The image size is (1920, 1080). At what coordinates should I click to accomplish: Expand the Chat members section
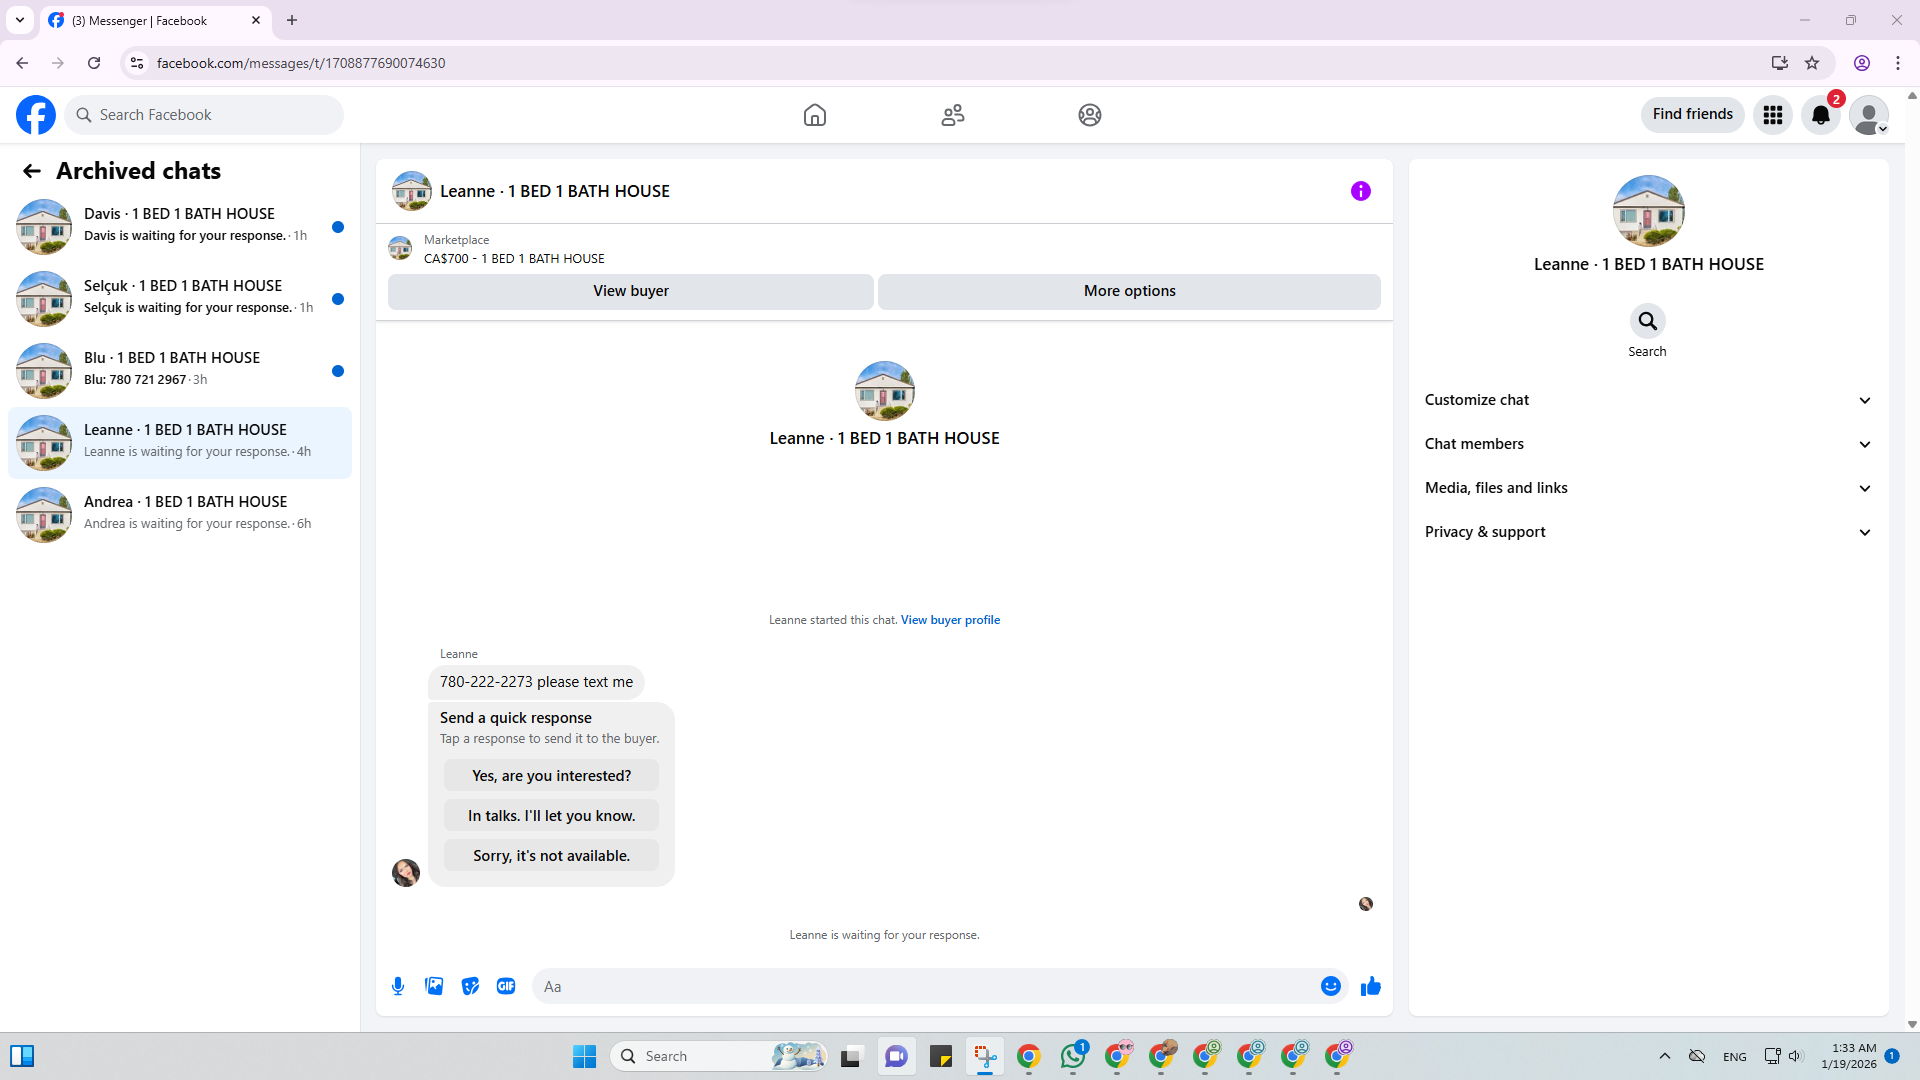pos(1647,444)
